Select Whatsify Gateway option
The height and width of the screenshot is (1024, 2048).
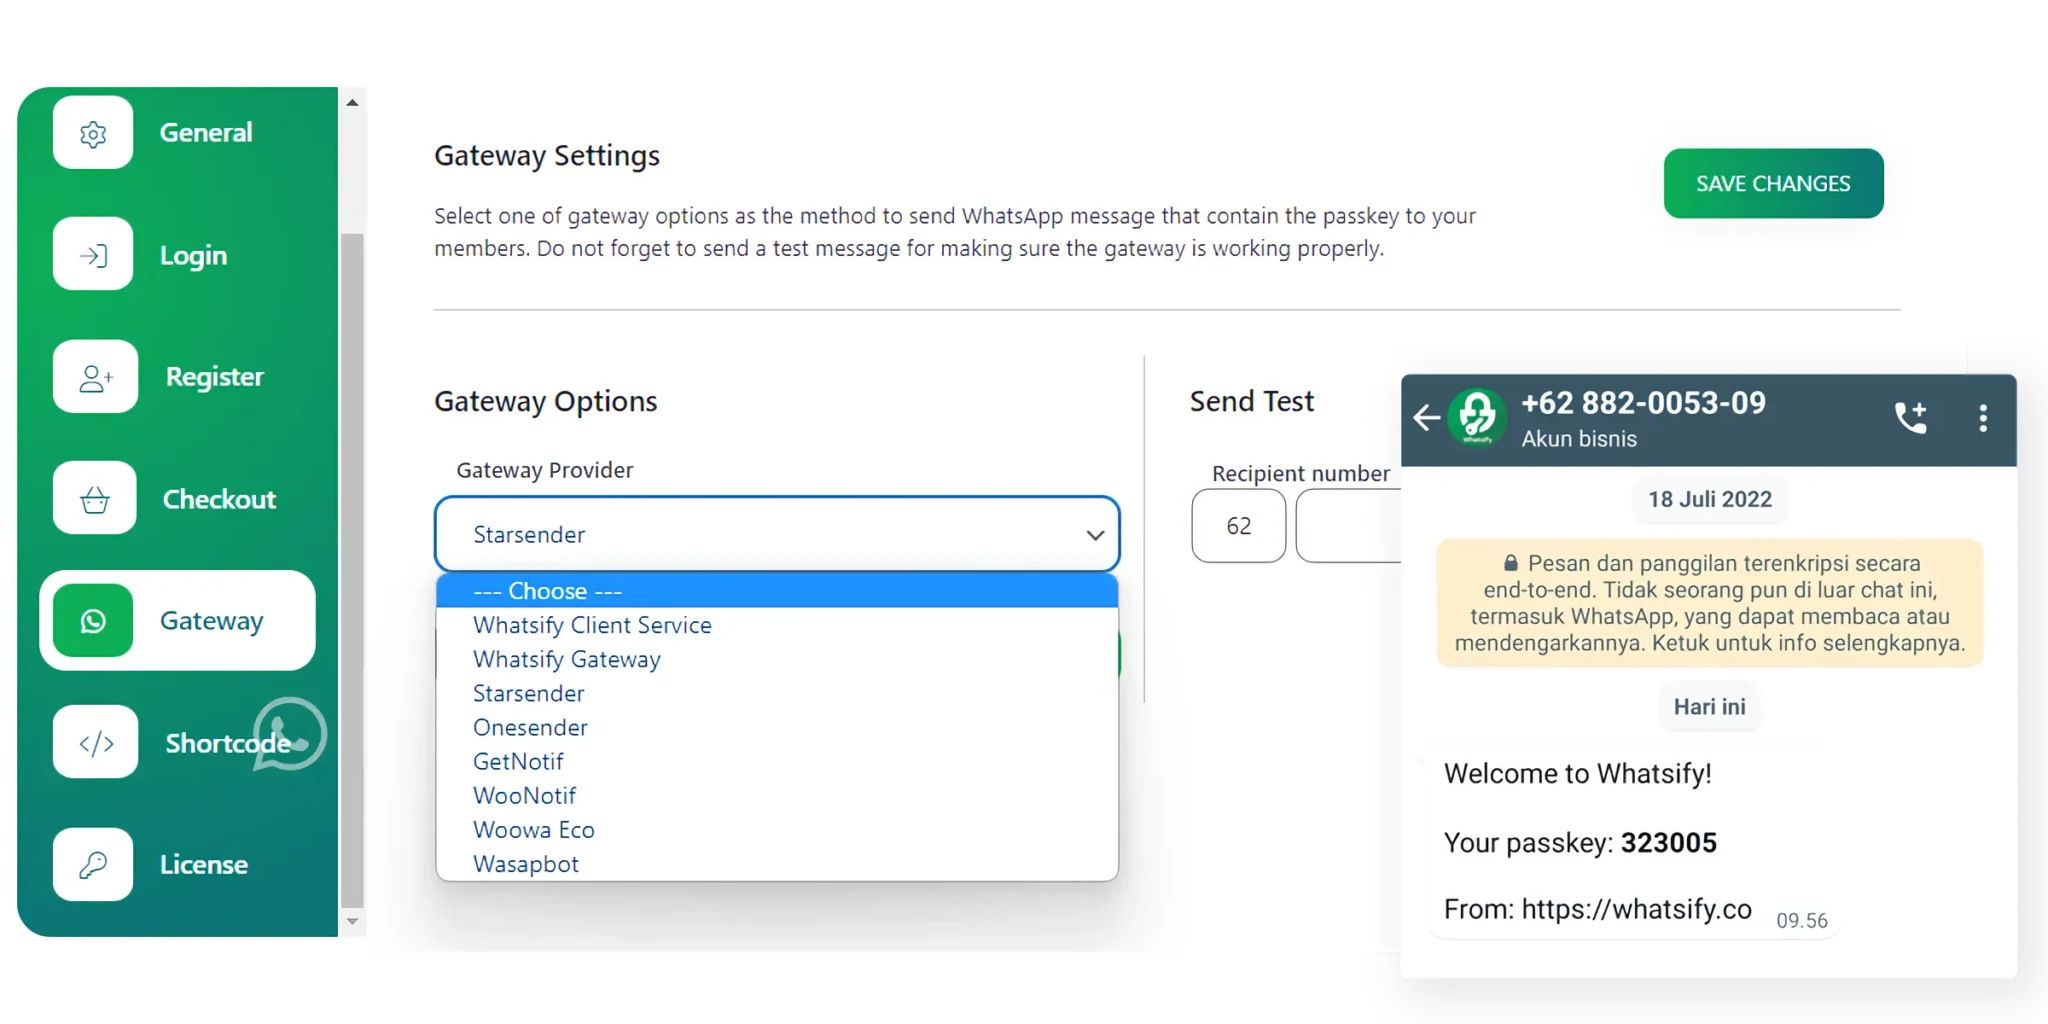[x=777, y=659]
